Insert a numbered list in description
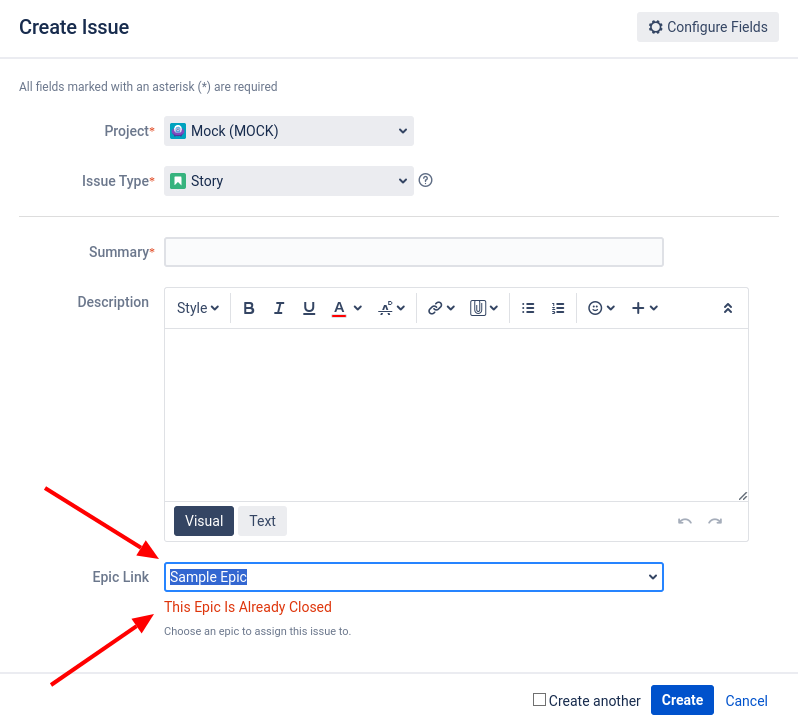 [x=558, y=308]
